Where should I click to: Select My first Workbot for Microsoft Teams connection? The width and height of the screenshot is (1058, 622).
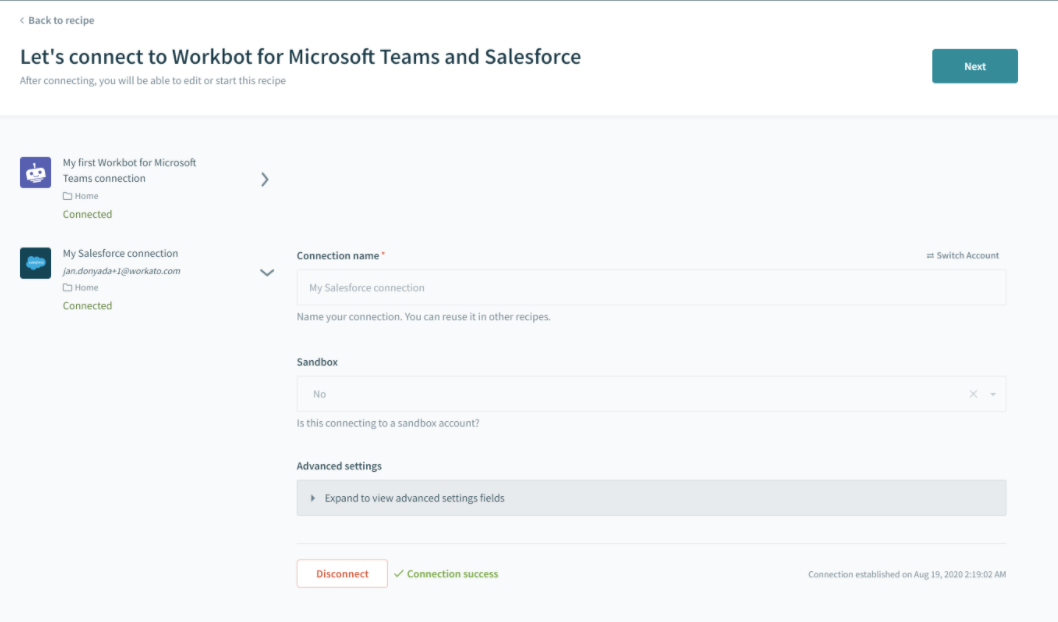(129, 170)
